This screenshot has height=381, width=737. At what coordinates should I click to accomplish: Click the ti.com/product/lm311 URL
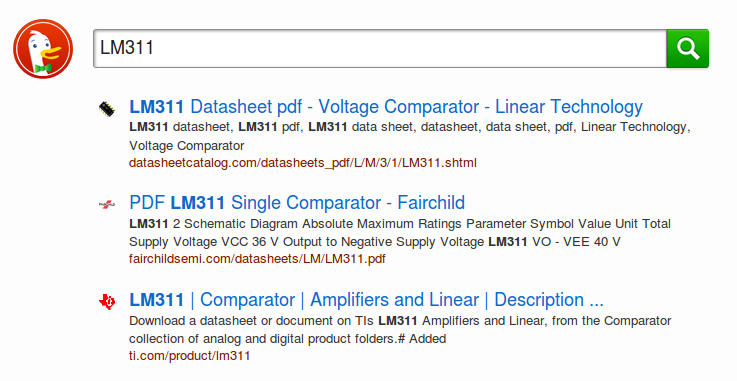tap(189, 356)
